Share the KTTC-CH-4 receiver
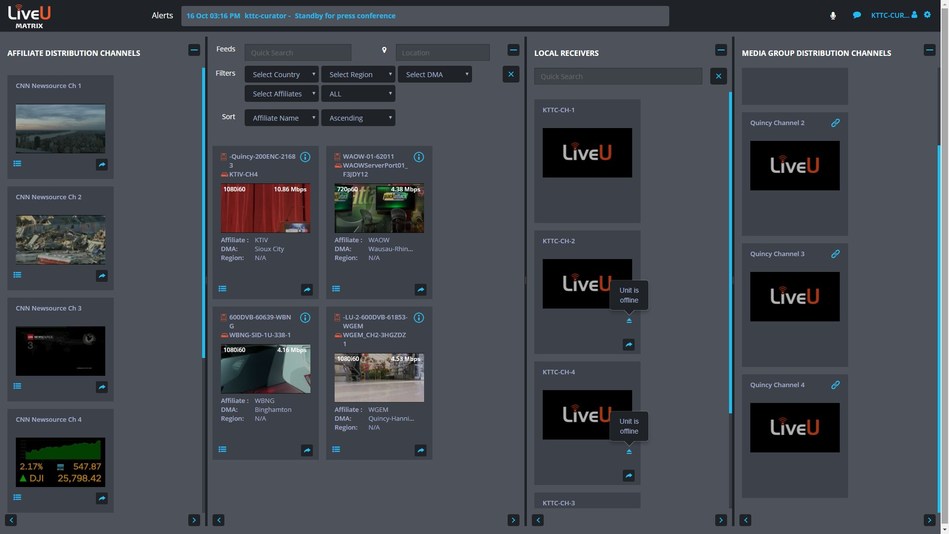This screenshot has height=534, width=949. pyautogui.click(x=629, y=475)
